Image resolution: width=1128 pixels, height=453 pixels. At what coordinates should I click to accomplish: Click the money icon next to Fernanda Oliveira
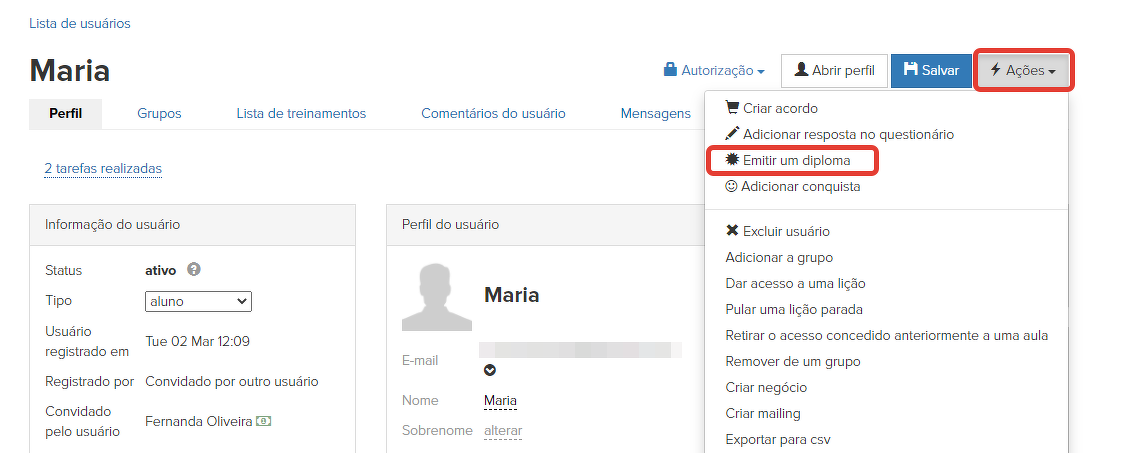[x=263, y=422]
